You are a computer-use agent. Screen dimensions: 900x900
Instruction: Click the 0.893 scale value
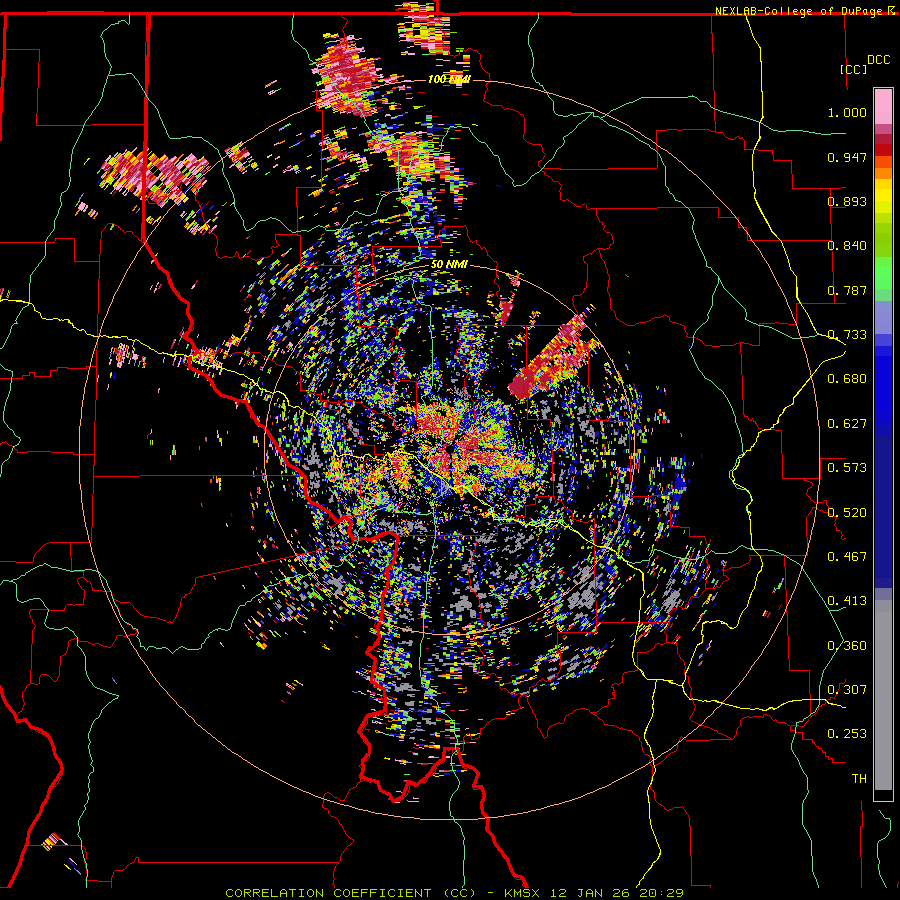pos(847,201)
